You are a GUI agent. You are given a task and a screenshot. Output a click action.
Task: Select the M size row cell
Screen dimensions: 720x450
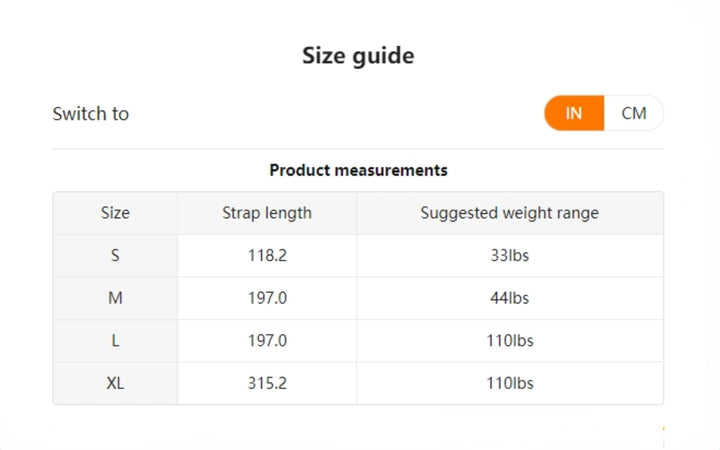[x=115, y=298]
